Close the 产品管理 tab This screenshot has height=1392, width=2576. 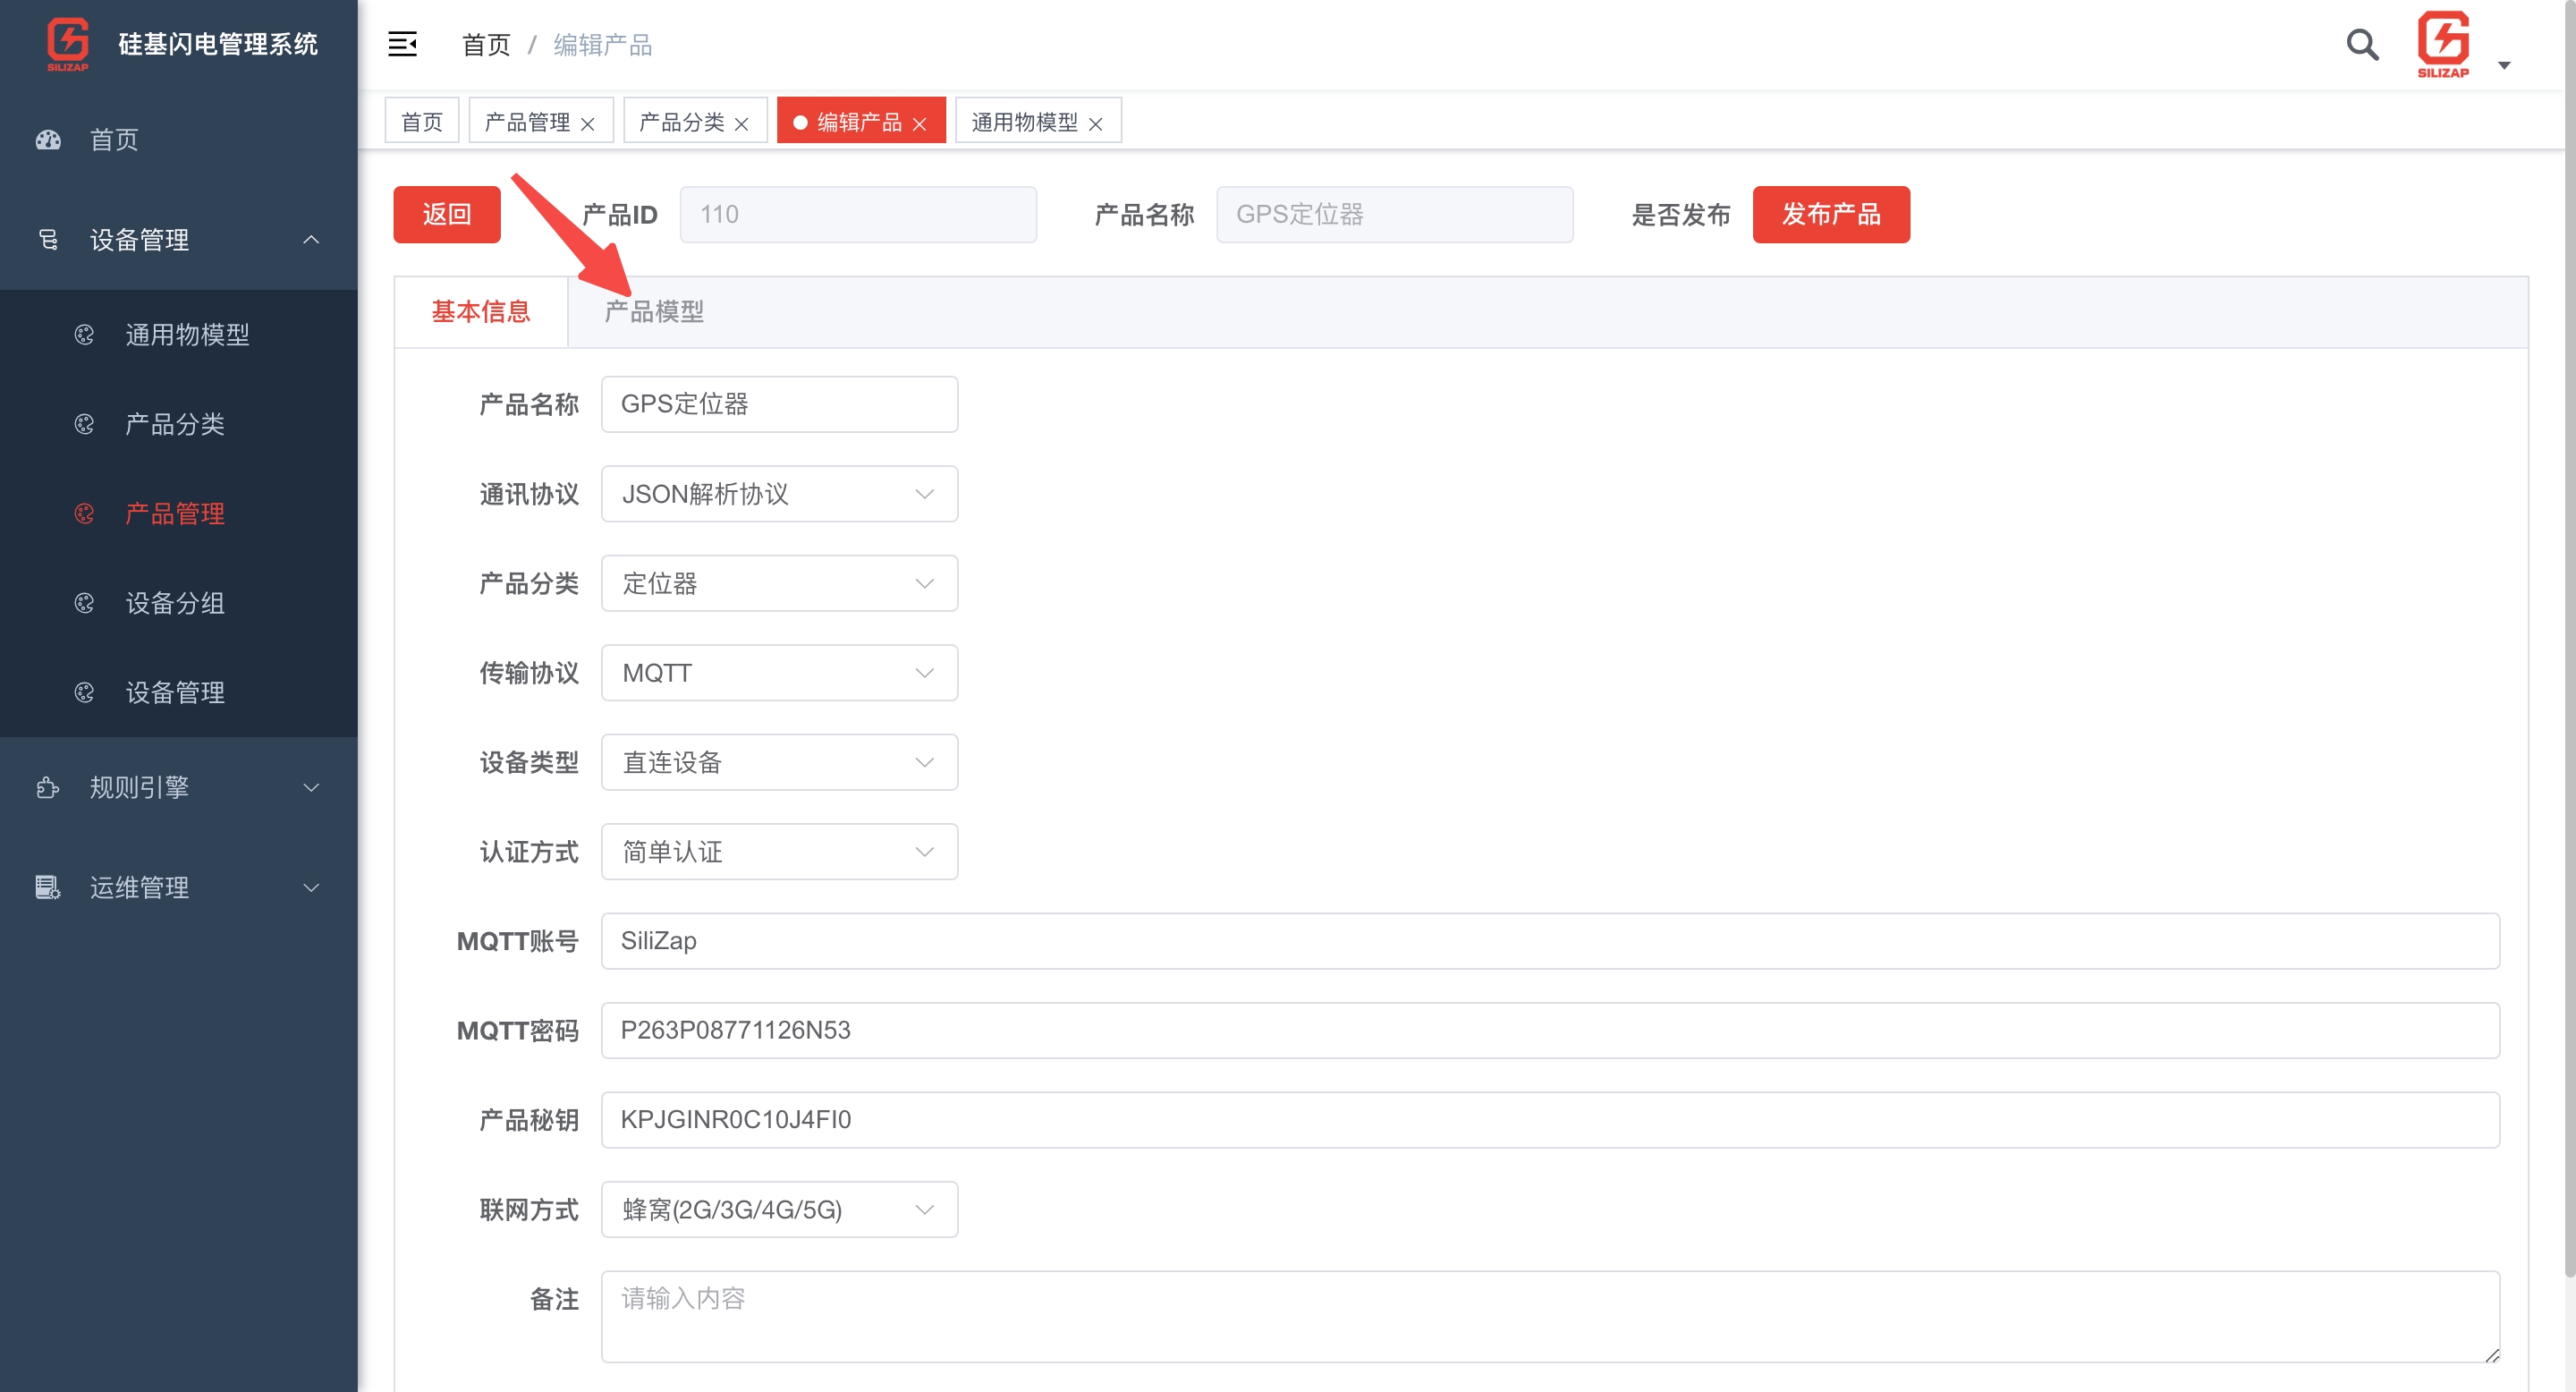pos(589,122)
